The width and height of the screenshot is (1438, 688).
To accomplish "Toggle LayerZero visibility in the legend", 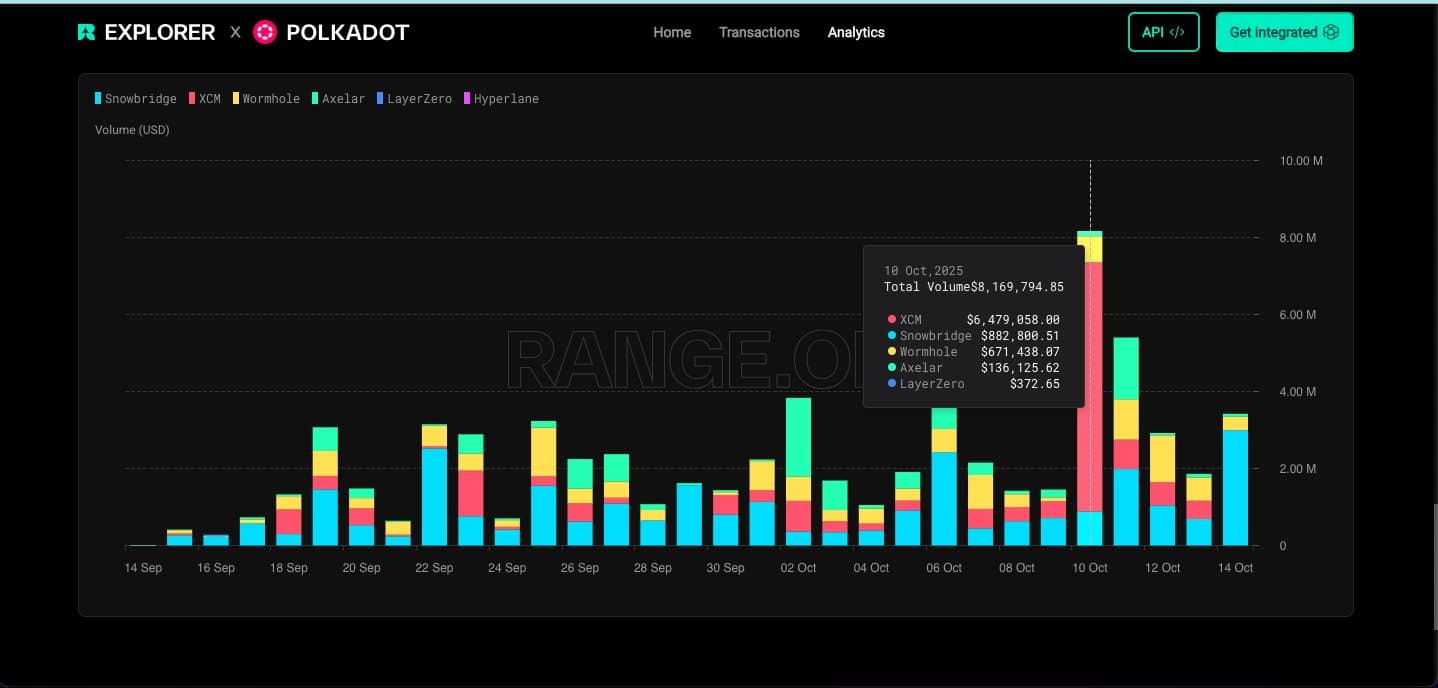I will pos(415,98).
